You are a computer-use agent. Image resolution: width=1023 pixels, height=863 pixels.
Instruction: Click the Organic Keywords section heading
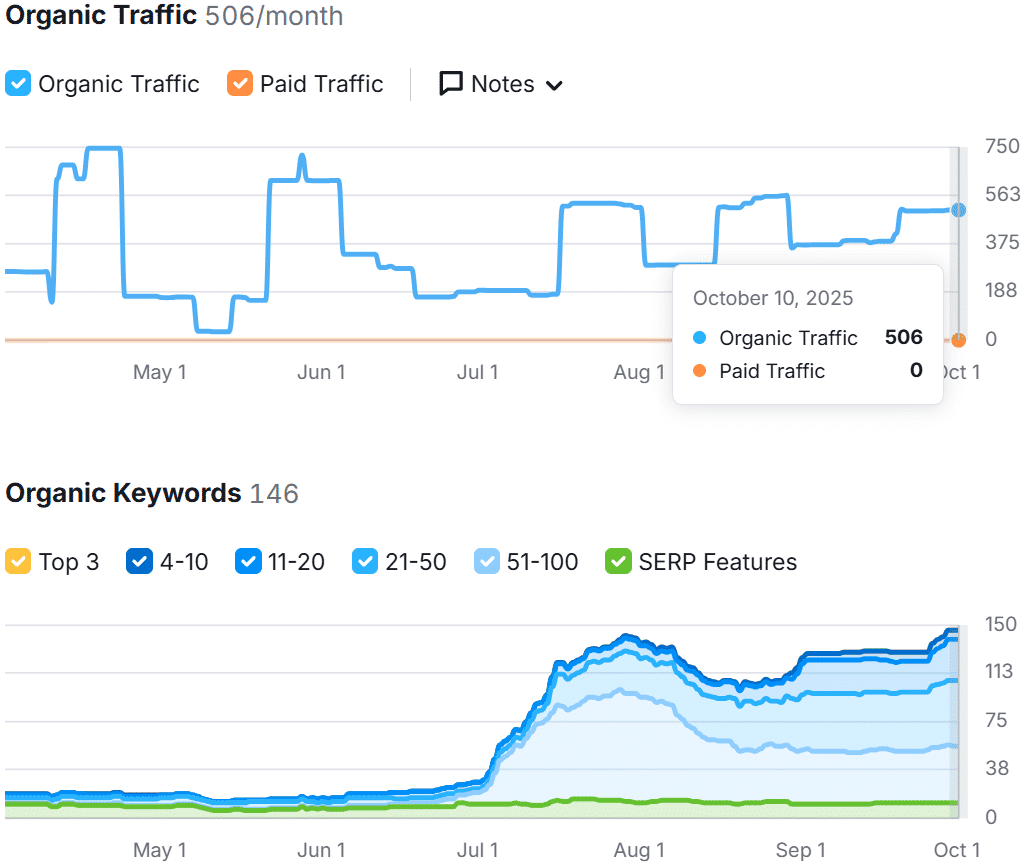pyautogui.click(x=123, y=493)
